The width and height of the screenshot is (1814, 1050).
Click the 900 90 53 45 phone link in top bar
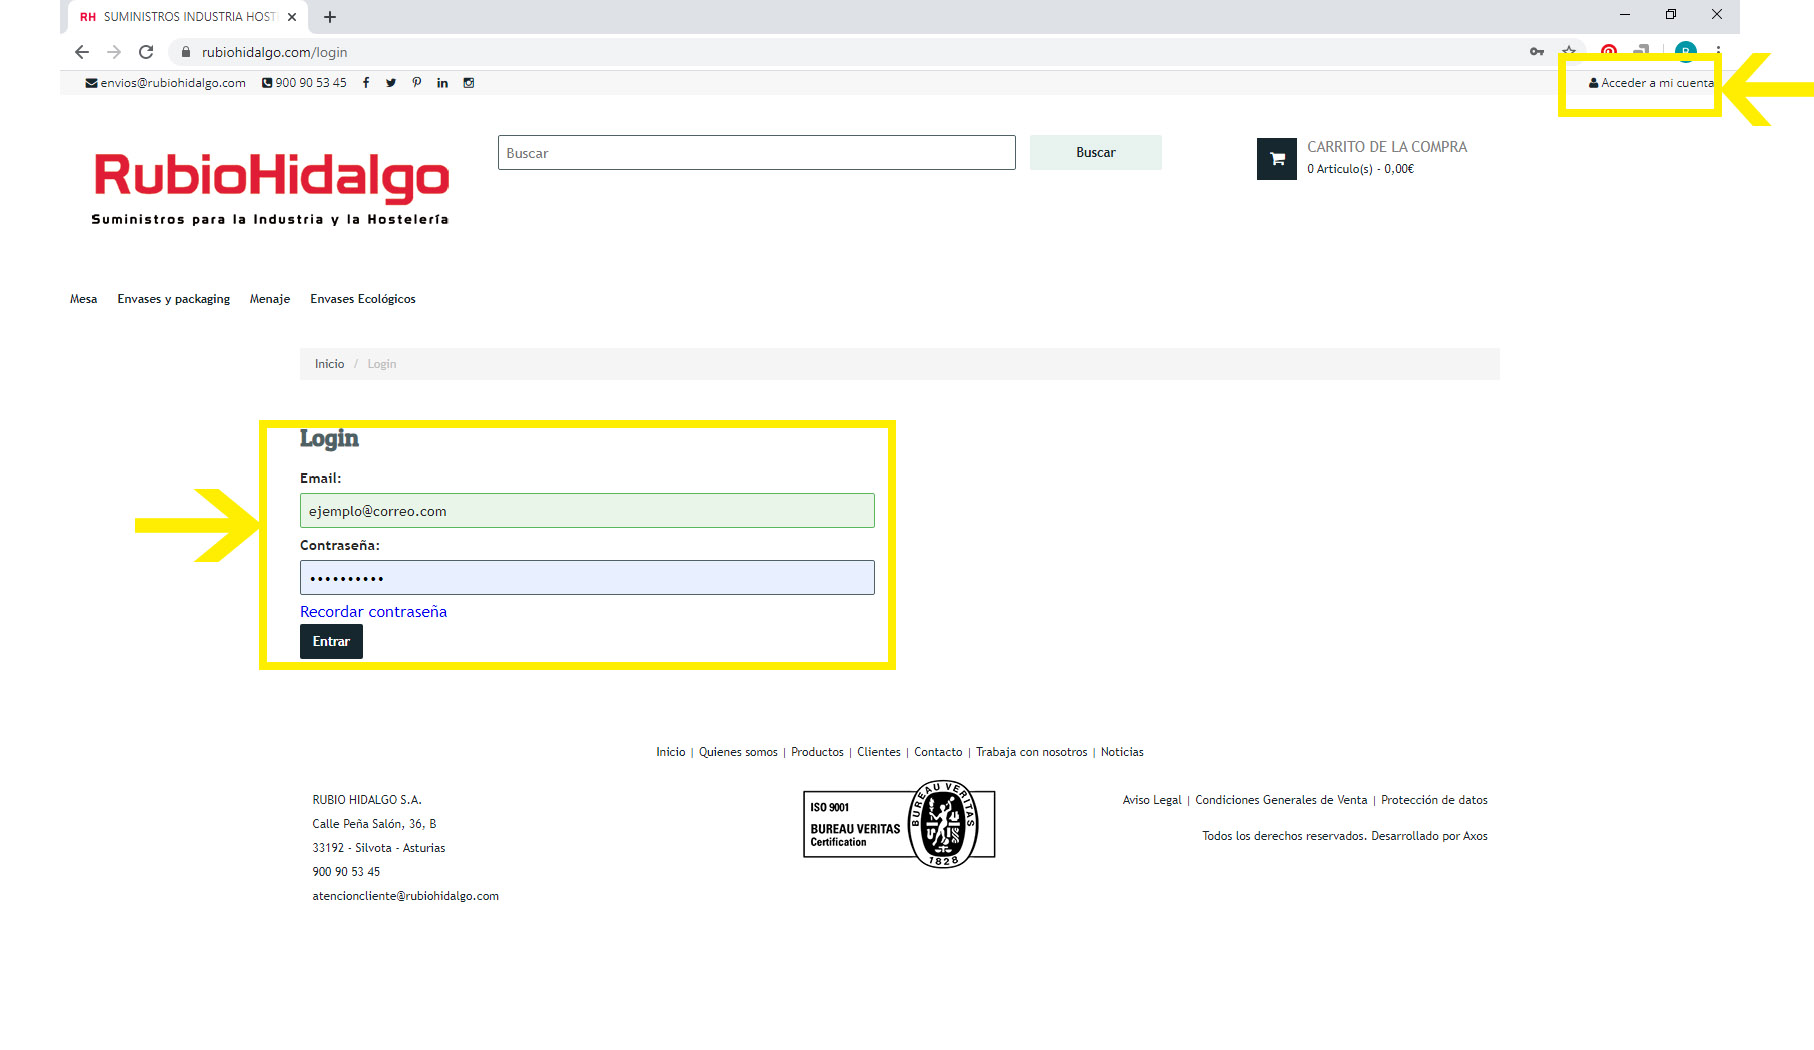(x=305, y=83)
